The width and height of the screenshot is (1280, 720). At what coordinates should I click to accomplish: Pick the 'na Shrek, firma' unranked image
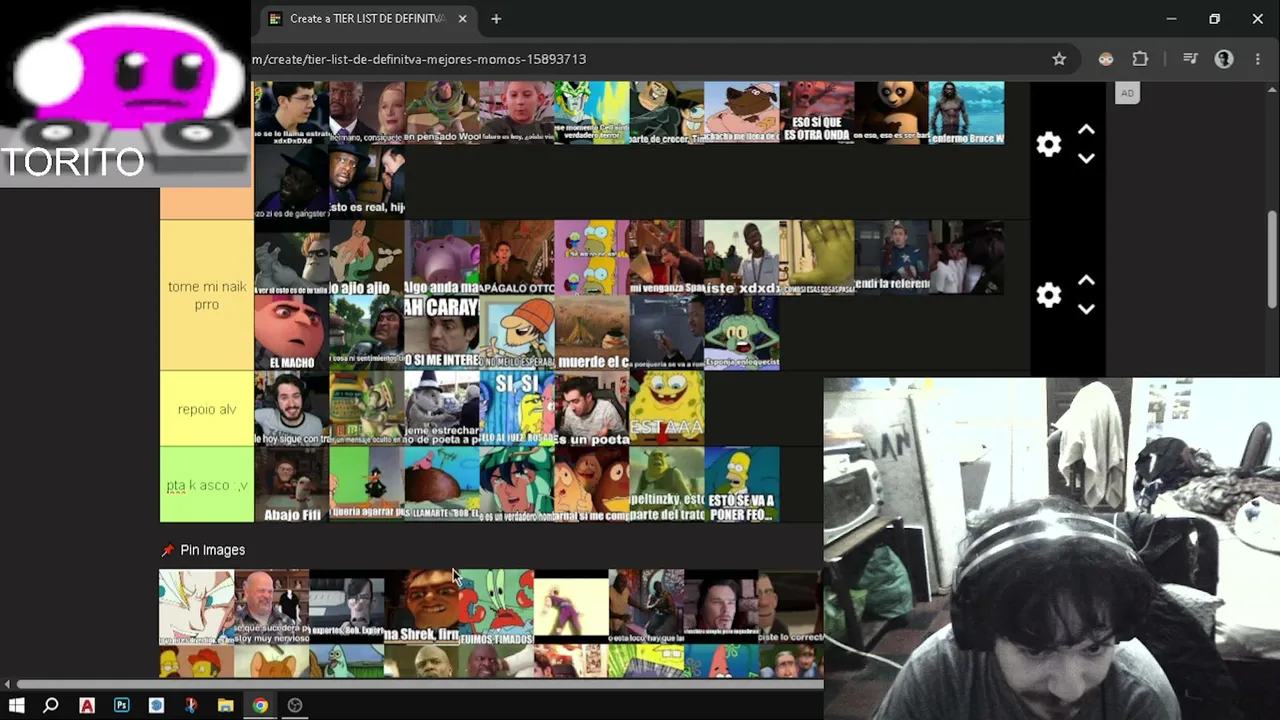click(x=422, y=607)
